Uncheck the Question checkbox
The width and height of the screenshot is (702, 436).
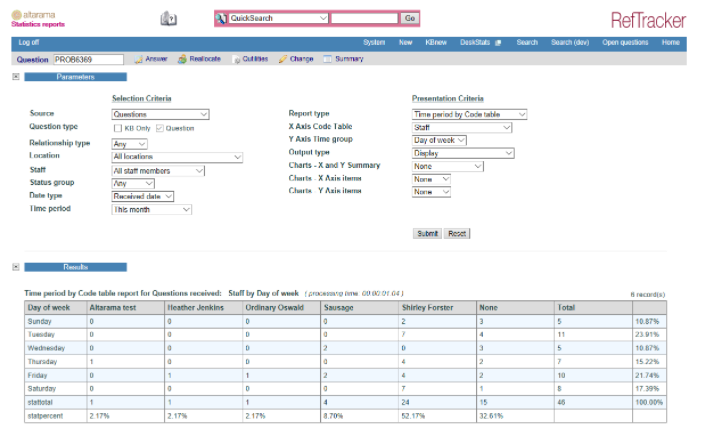[x=159, y=128]
